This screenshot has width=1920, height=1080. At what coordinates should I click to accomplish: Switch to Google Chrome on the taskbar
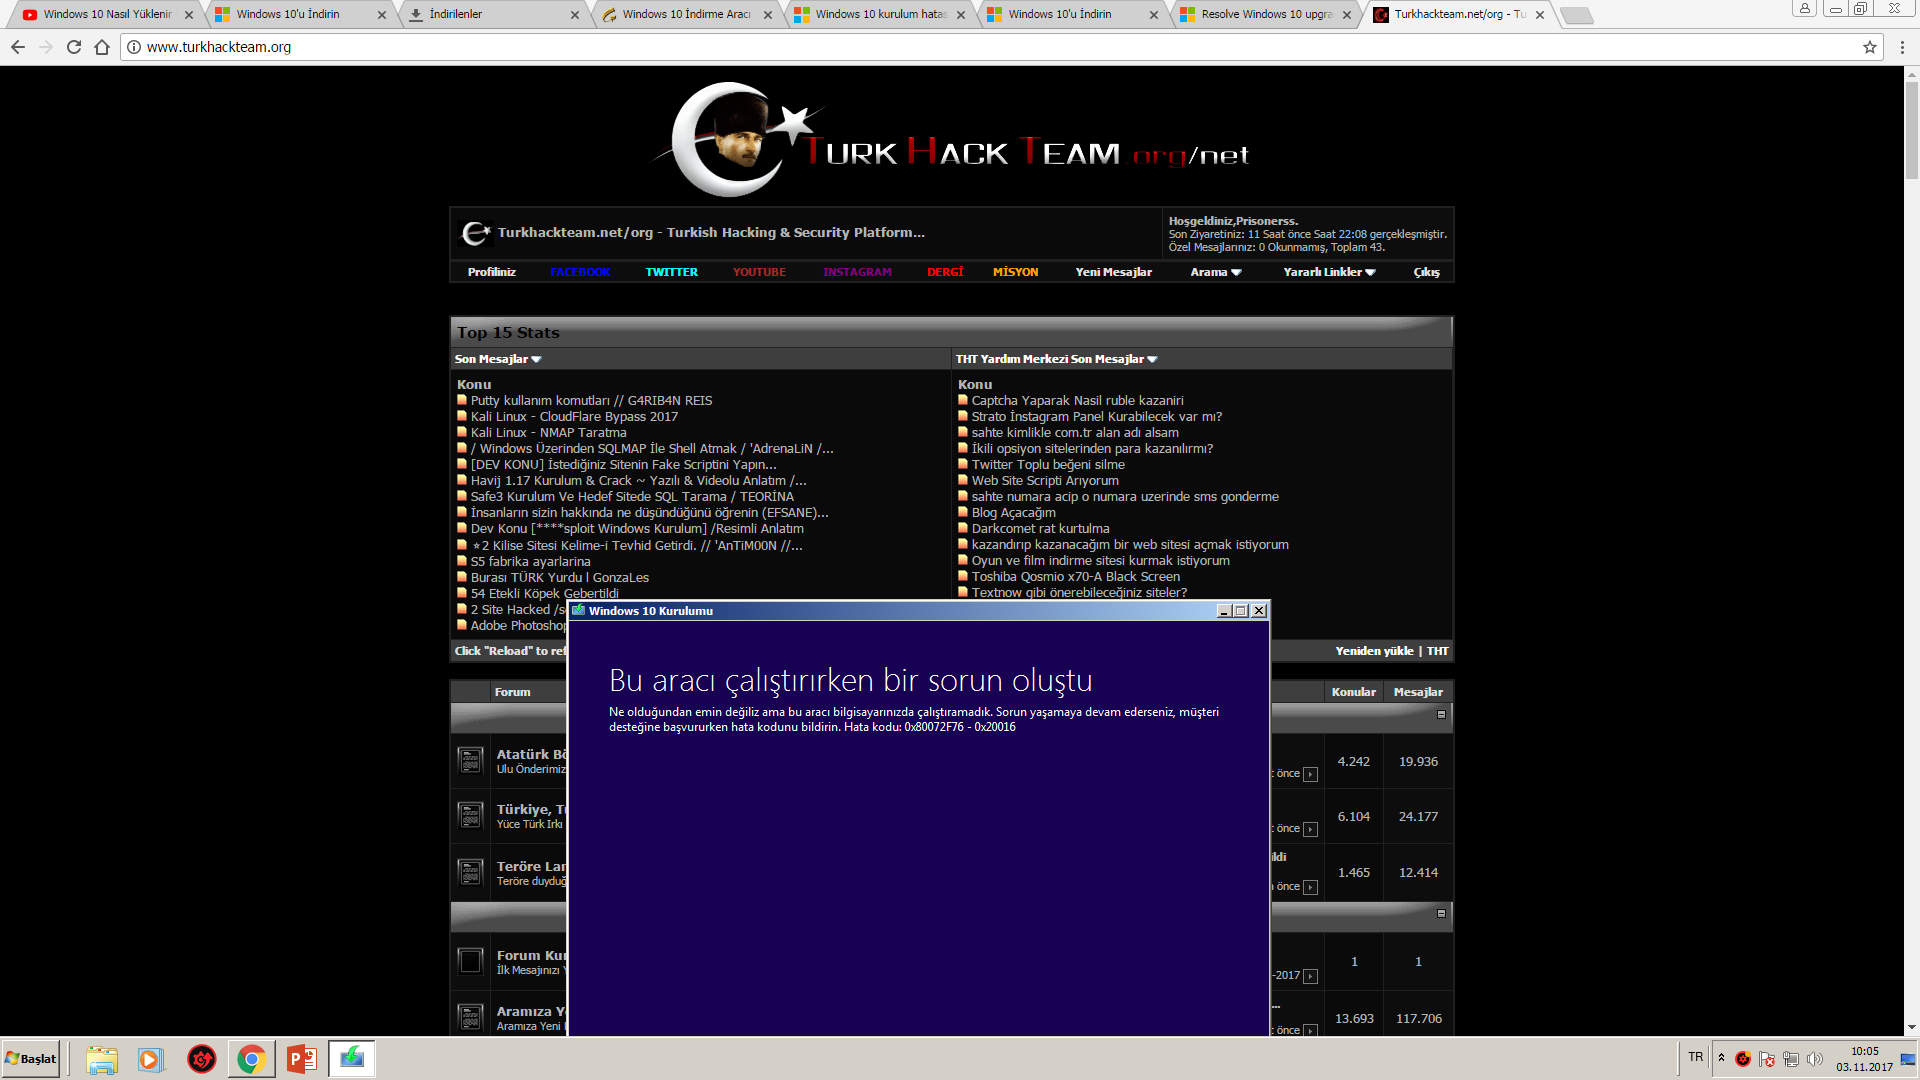tap(251, 1059)
